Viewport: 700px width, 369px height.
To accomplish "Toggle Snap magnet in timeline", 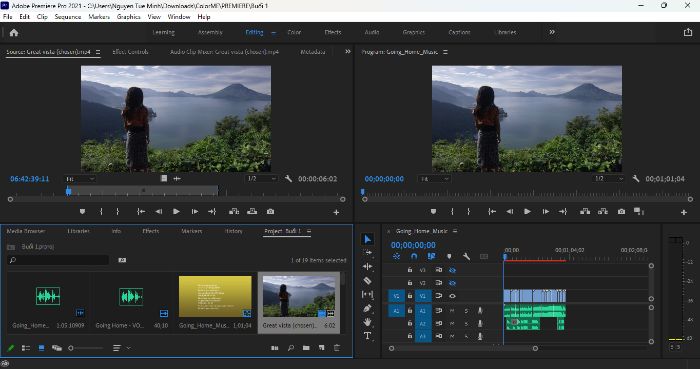I will (414, 256).
